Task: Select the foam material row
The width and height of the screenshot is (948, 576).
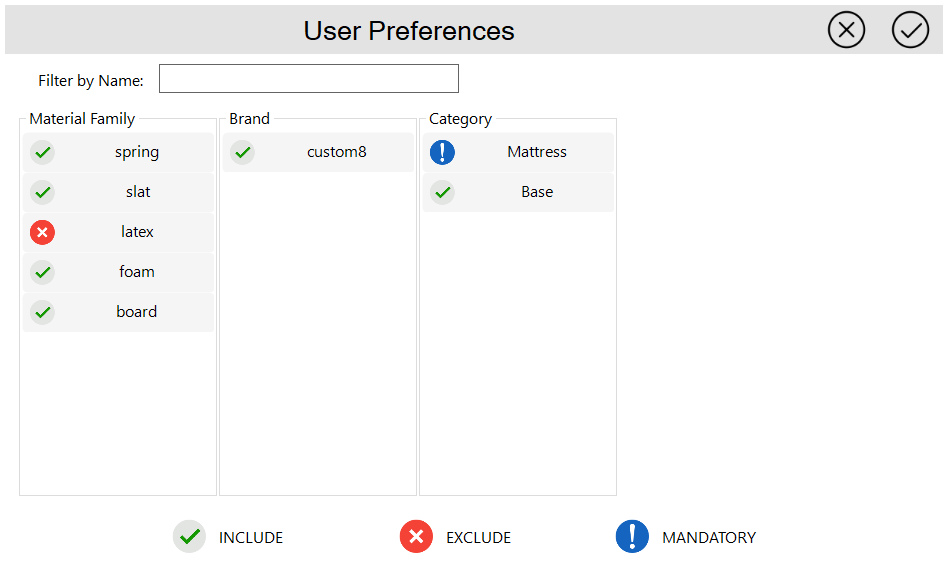Action: (x=137, y=272)
